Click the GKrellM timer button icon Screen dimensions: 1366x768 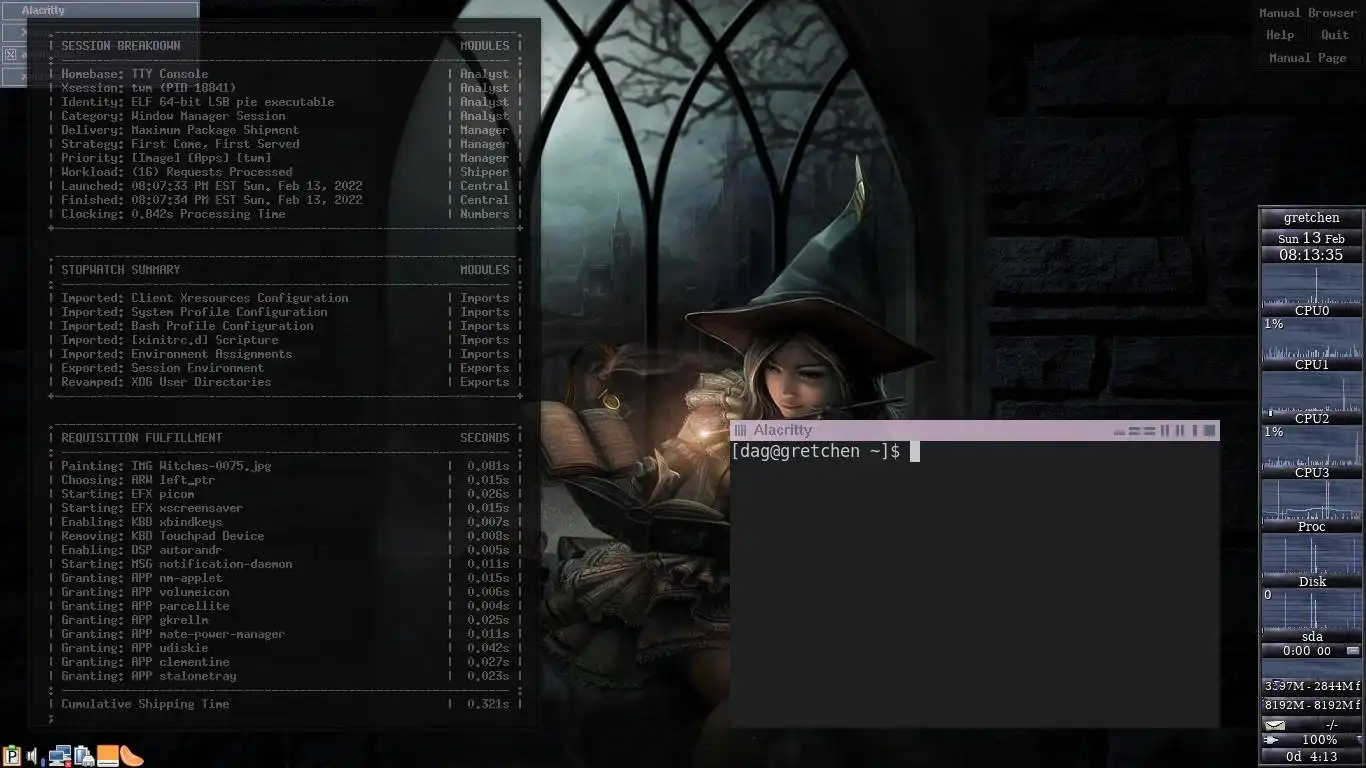1353,651
